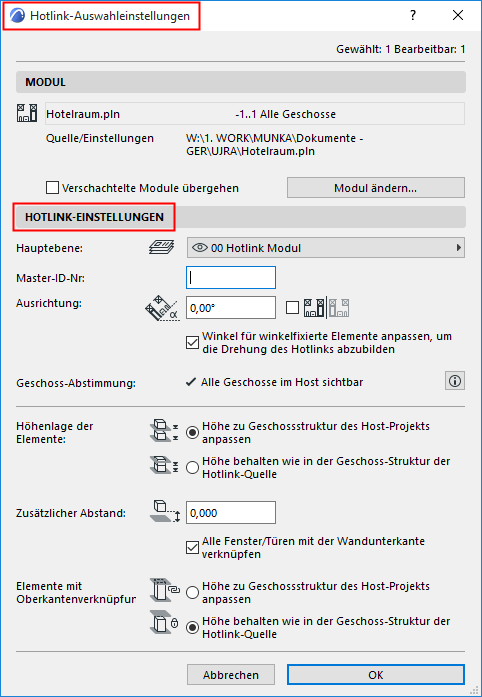Viewport: 482px width, 697px height.
Task: Collapse the HOTLINK-EINSTELLUNGEN panel header
Action: point(241,217)
